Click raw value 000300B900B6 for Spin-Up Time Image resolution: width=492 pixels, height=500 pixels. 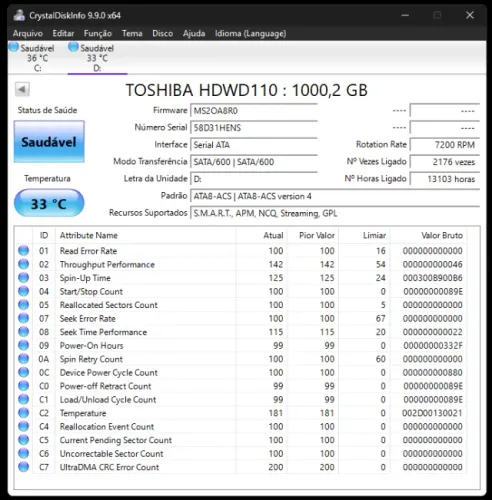tap(432, 278)
